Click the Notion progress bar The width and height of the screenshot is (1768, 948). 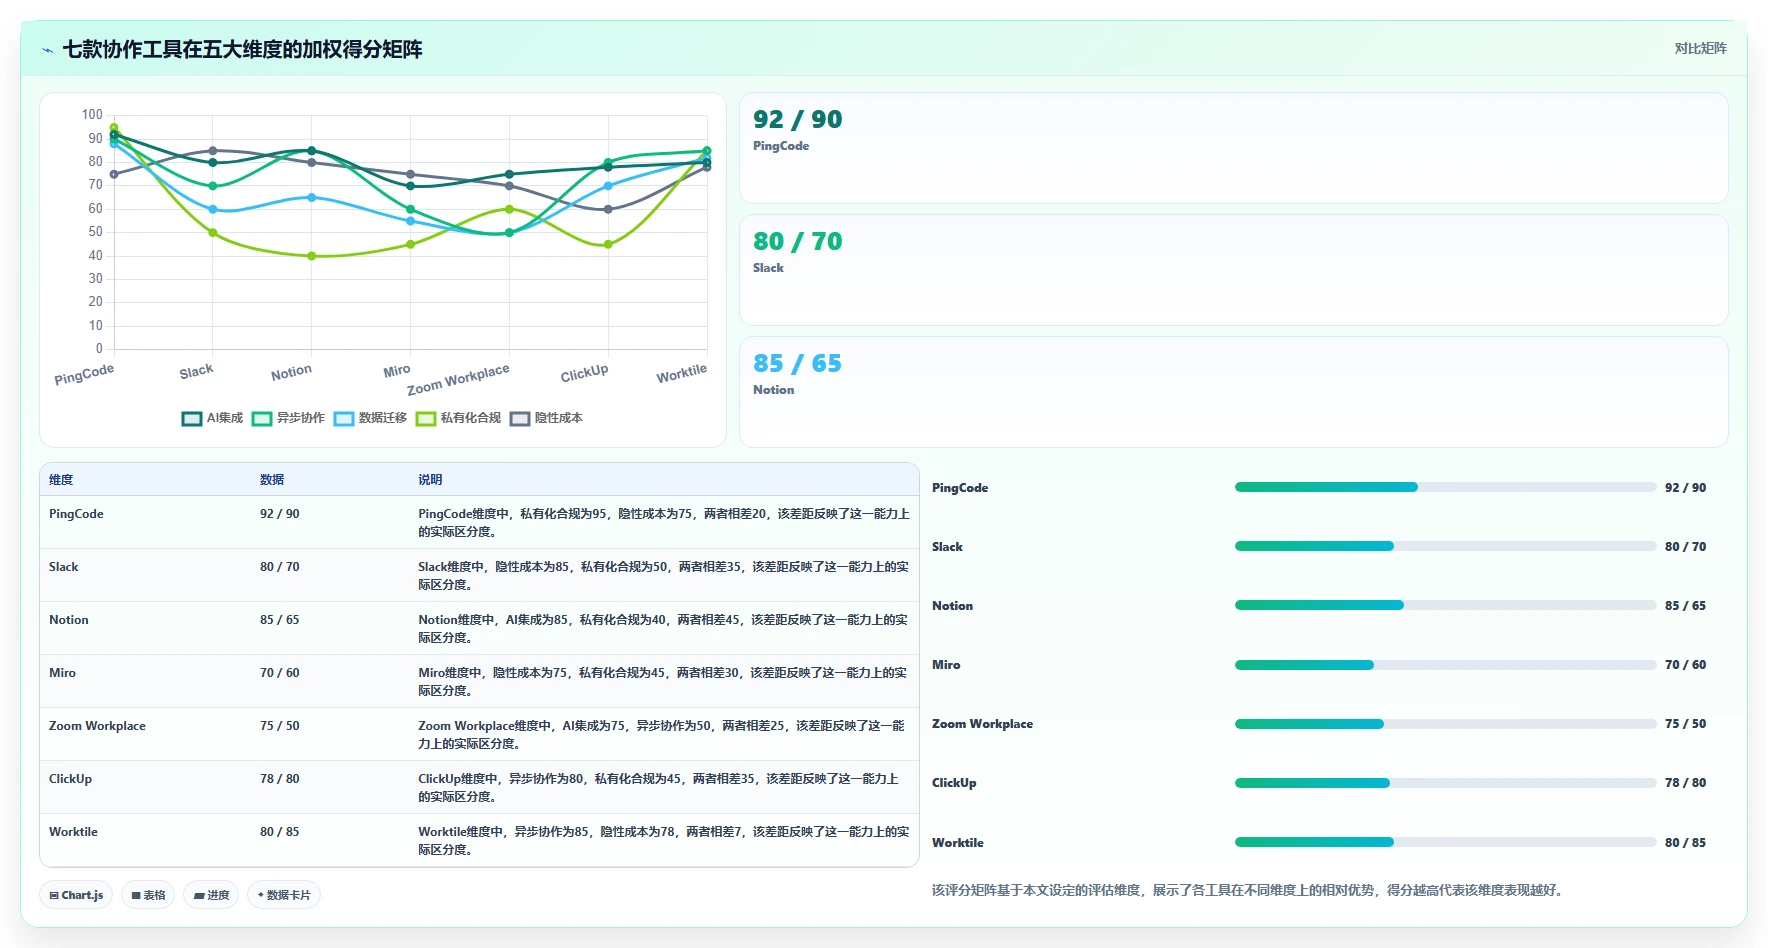click(x=1446, y=605)
